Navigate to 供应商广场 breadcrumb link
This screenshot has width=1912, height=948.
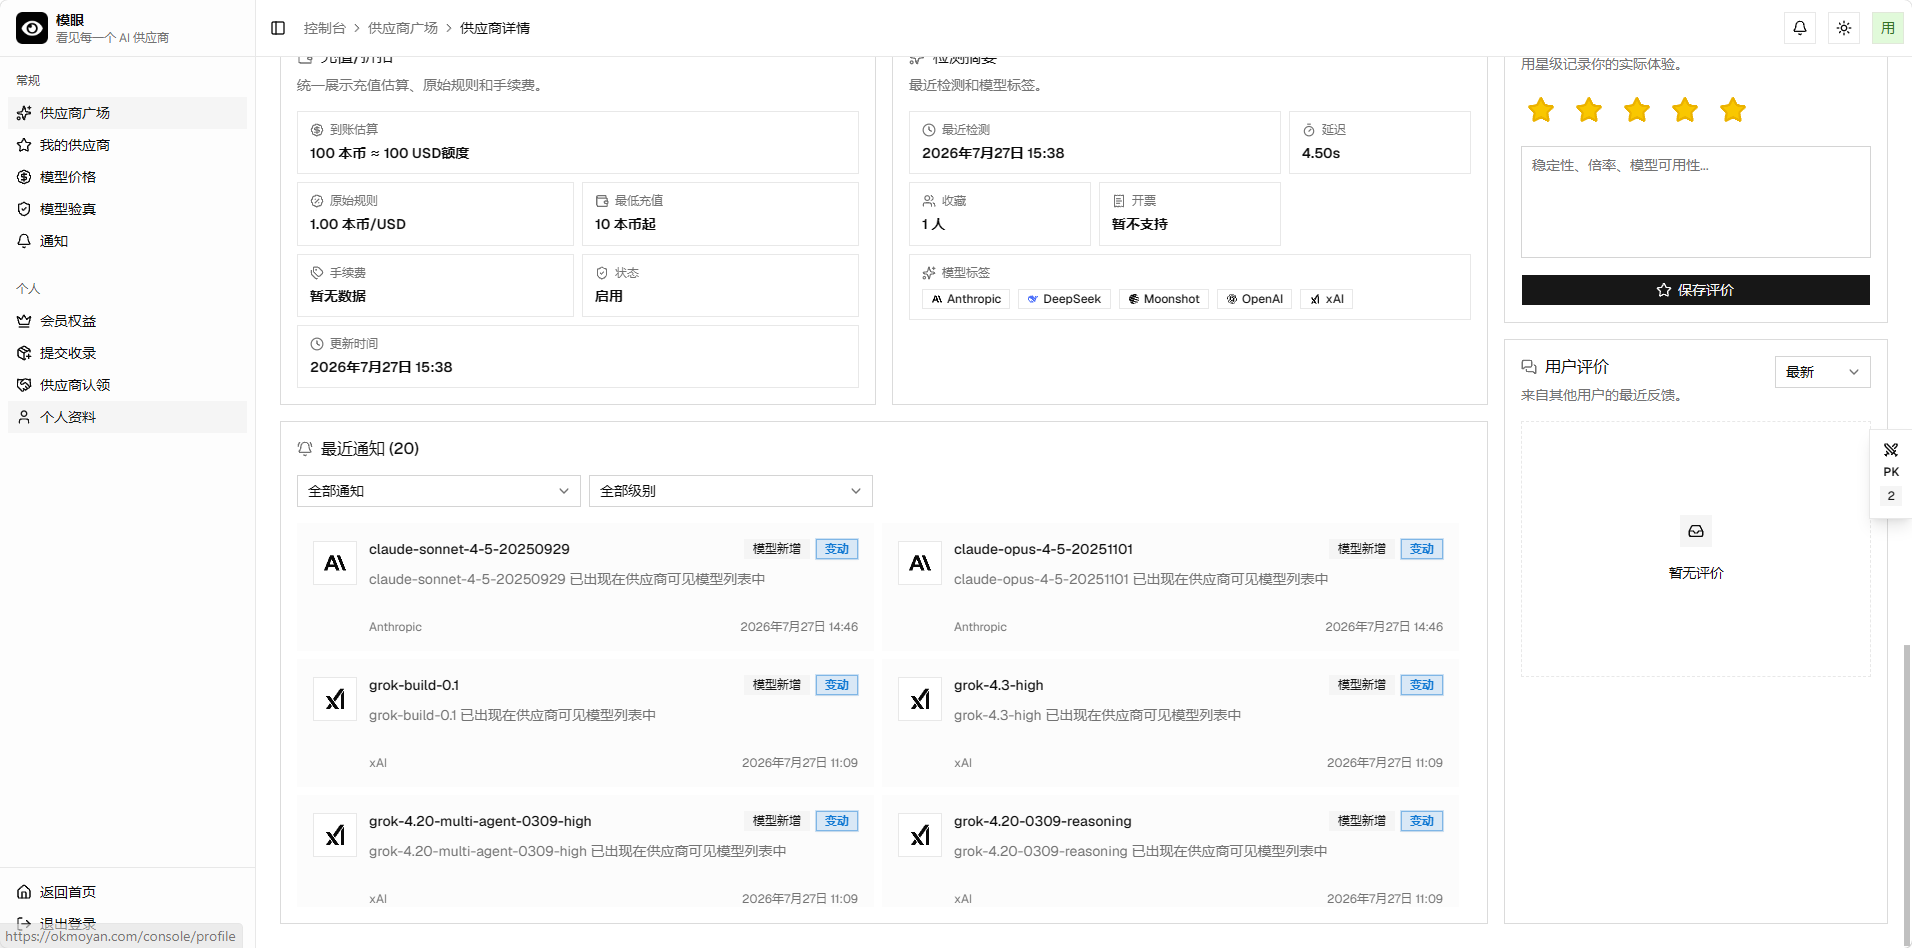coord(403,28)
